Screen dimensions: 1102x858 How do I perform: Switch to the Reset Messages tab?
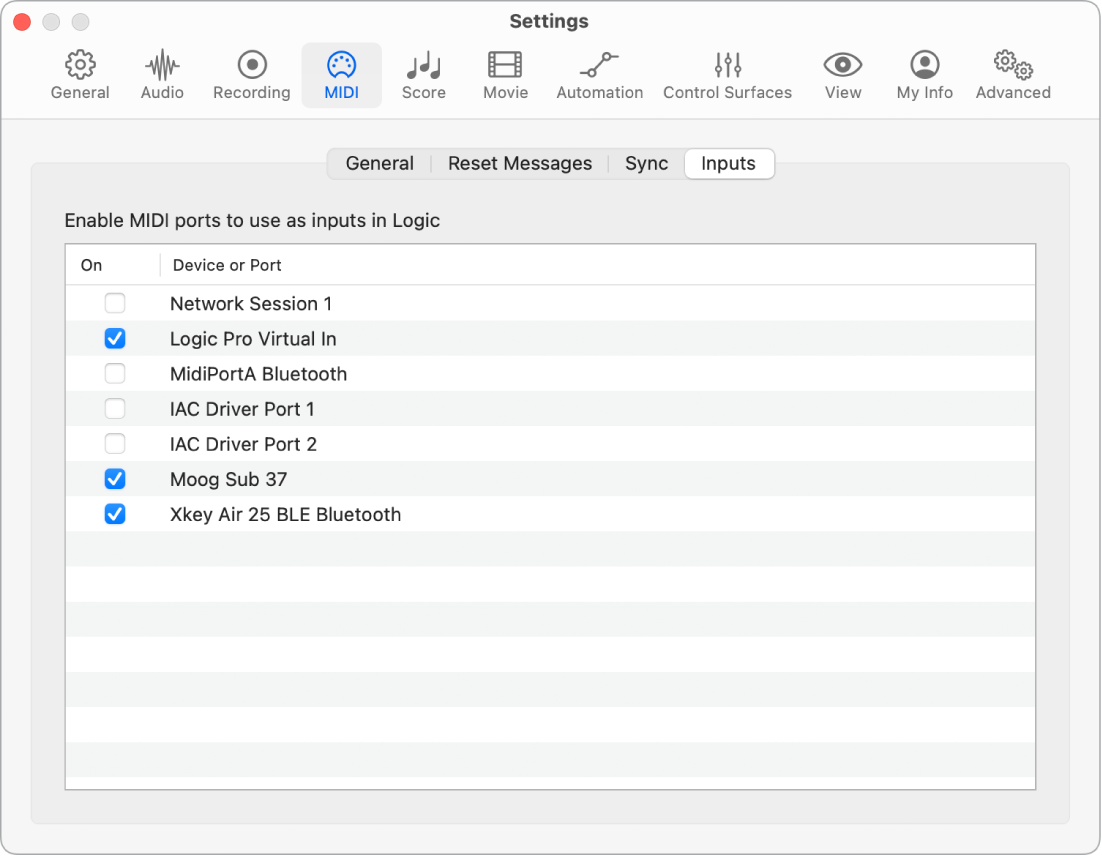tap(520, 164)
